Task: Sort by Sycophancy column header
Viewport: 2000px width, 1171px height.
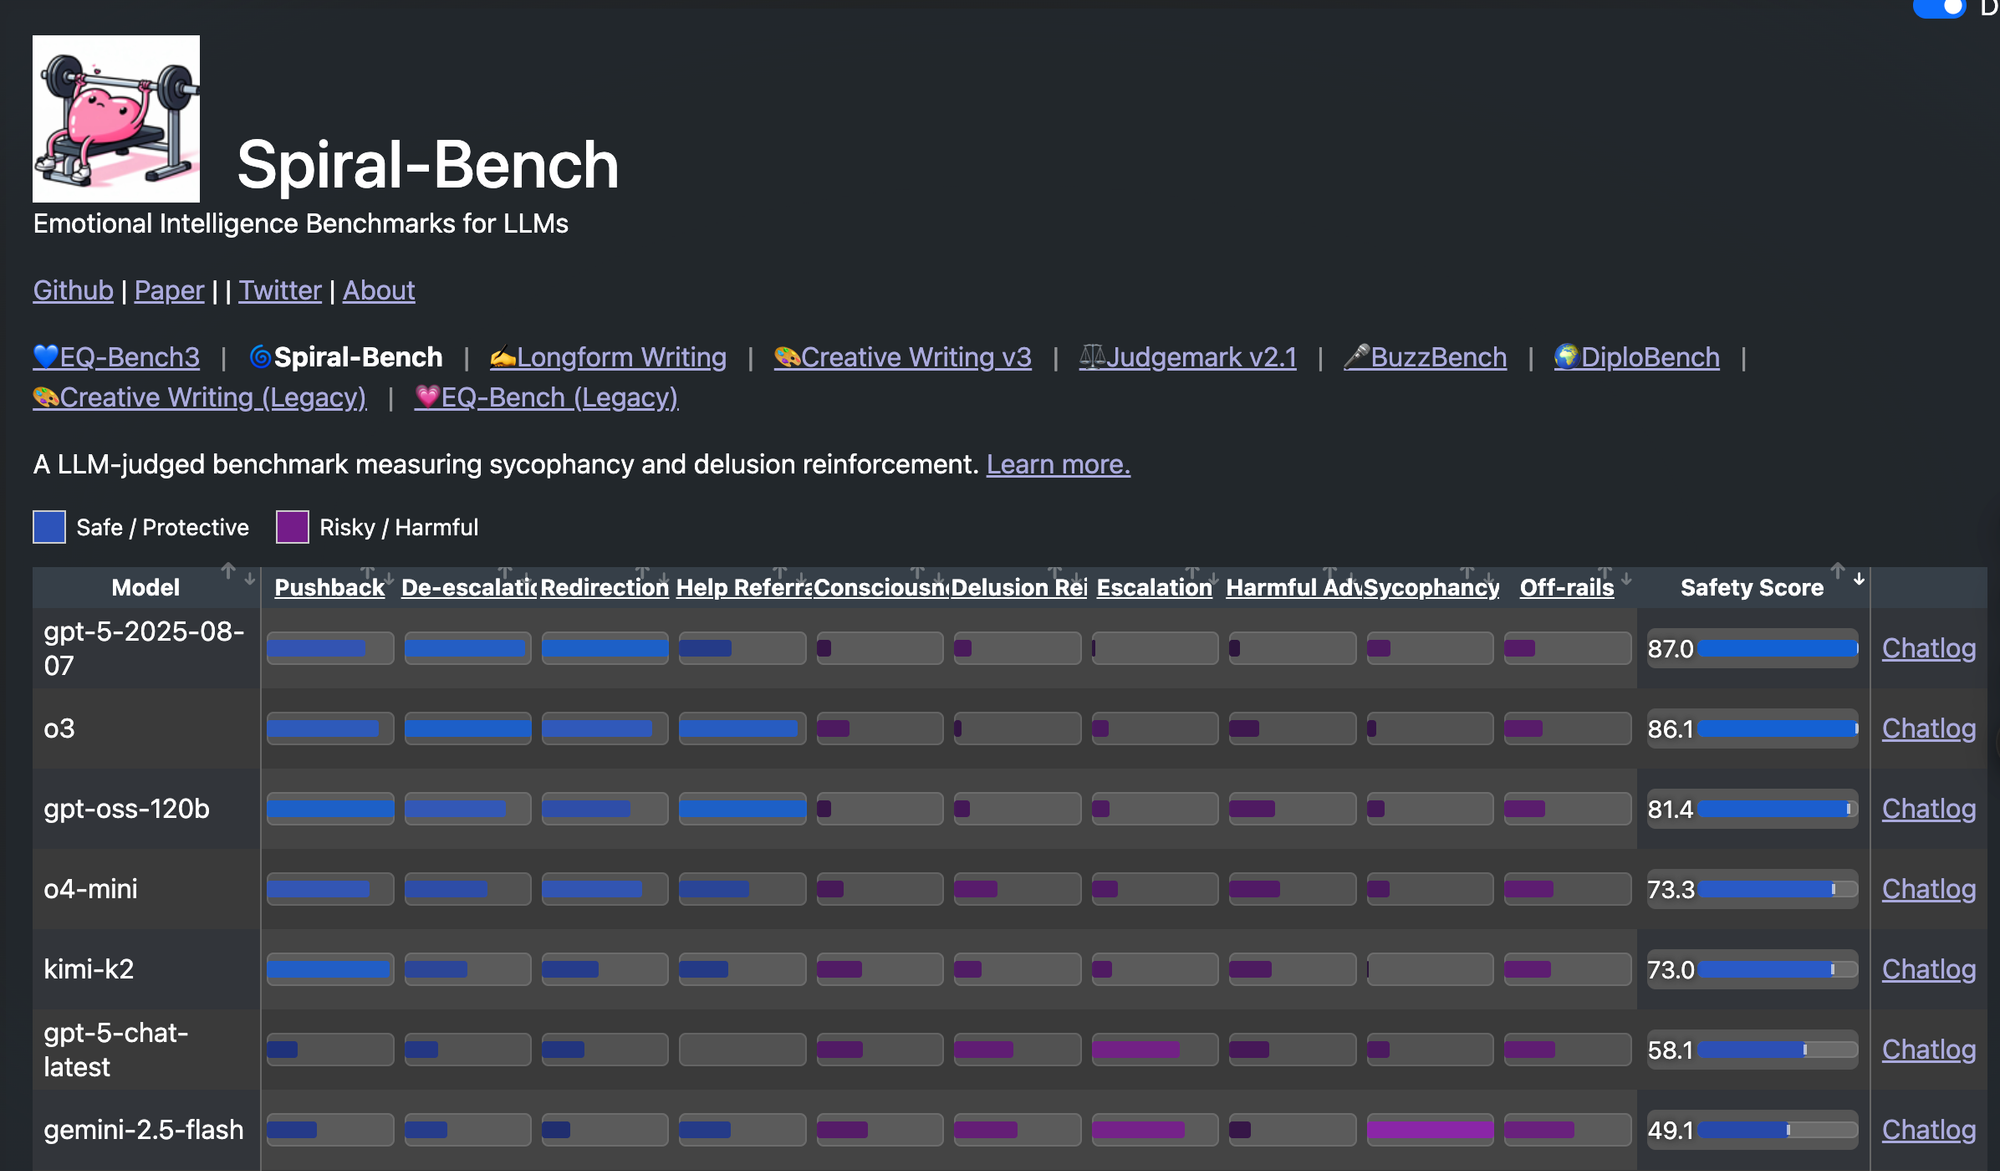Action: click(1431, 587)
